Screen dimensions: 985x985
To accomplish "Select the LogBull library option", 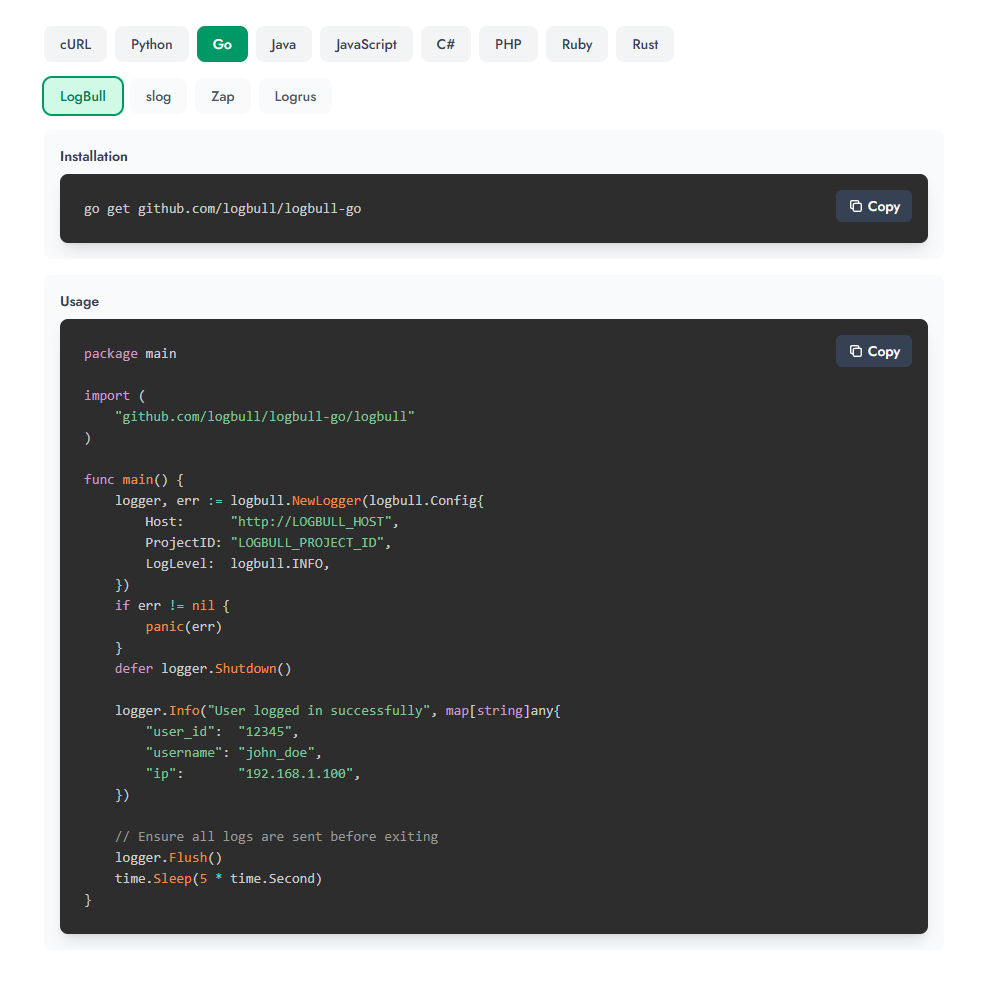I will tap(83, 96).
